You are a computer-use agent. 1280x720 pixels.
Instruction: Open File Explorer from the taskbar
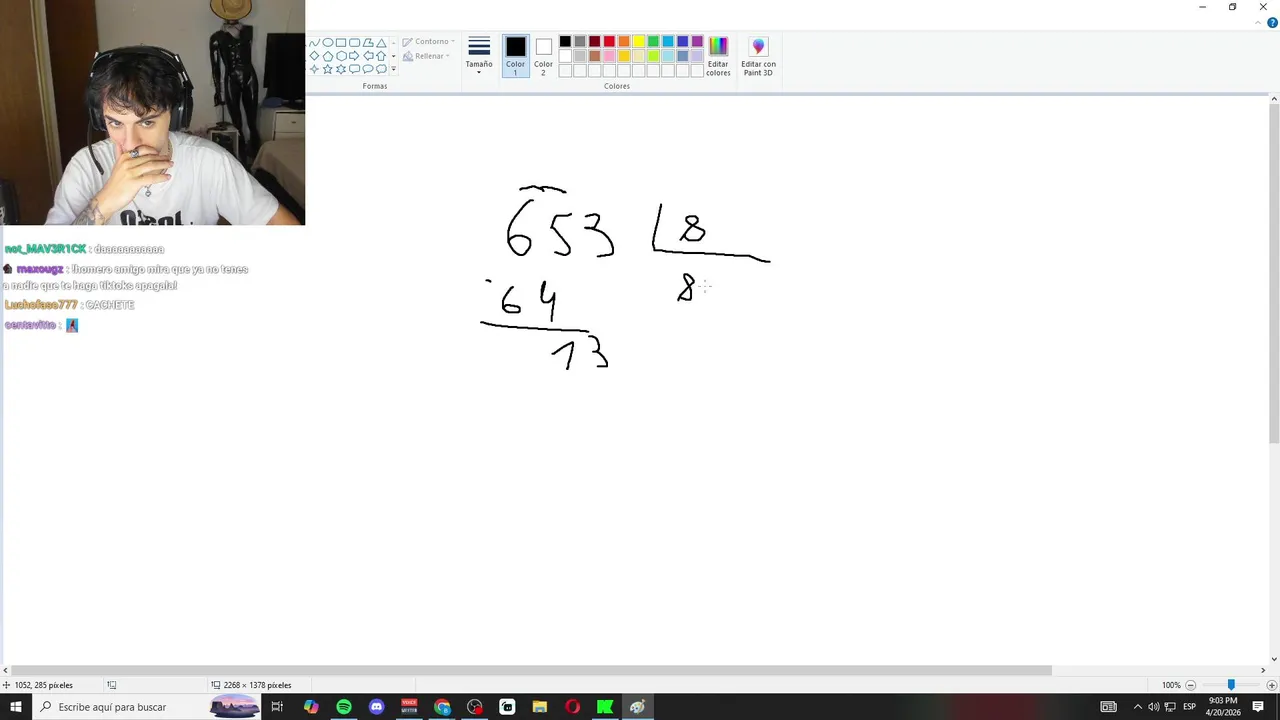point(539,707)
